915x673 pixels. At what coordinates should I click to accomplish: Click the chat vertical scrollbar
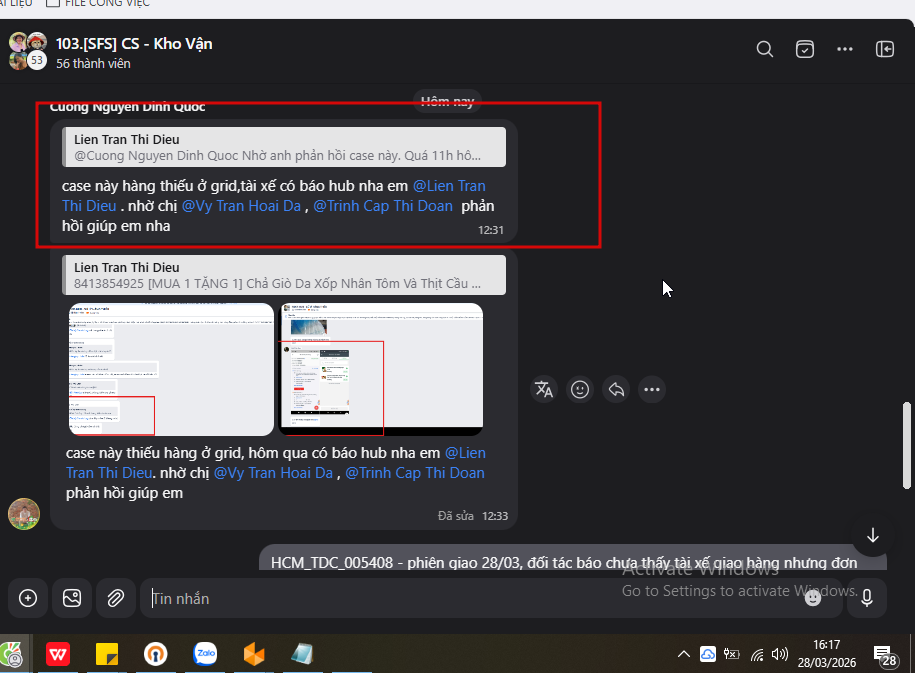click(906, 445)
